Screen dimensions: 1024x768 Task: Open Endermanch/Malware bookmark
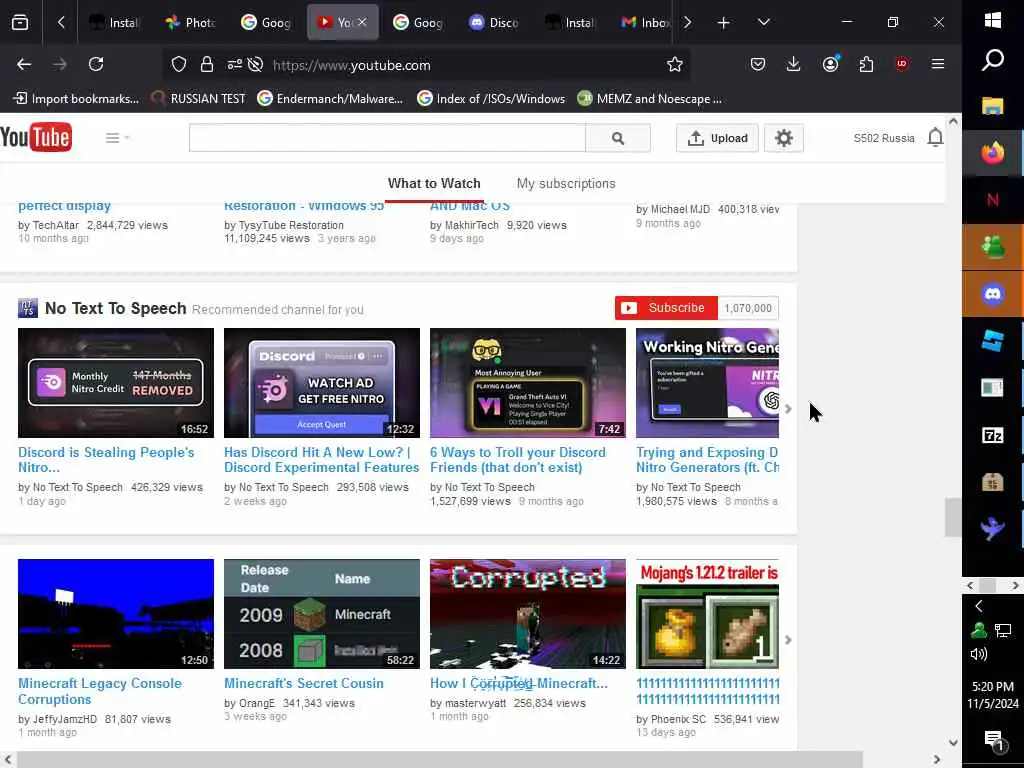(x=330, y=99)
